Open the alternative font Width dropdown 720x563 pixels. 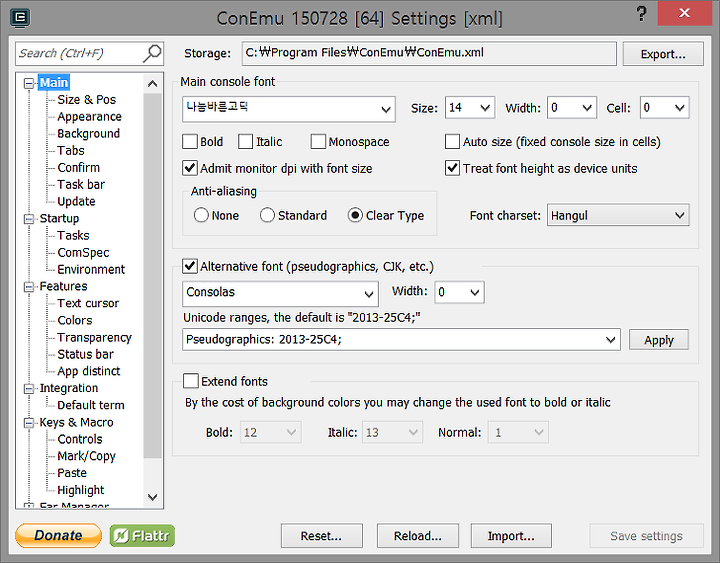coord(459,293)
